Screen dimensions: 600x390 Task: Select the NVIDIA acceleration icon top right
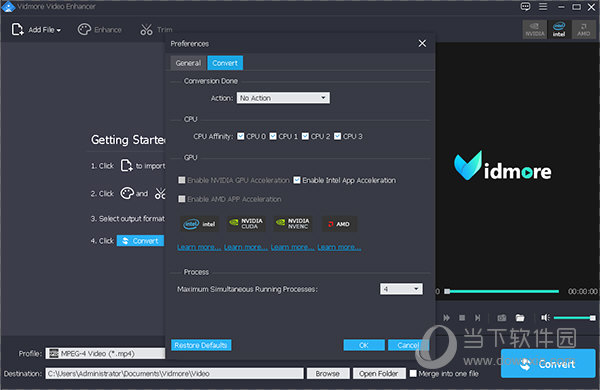click(535, 29)
